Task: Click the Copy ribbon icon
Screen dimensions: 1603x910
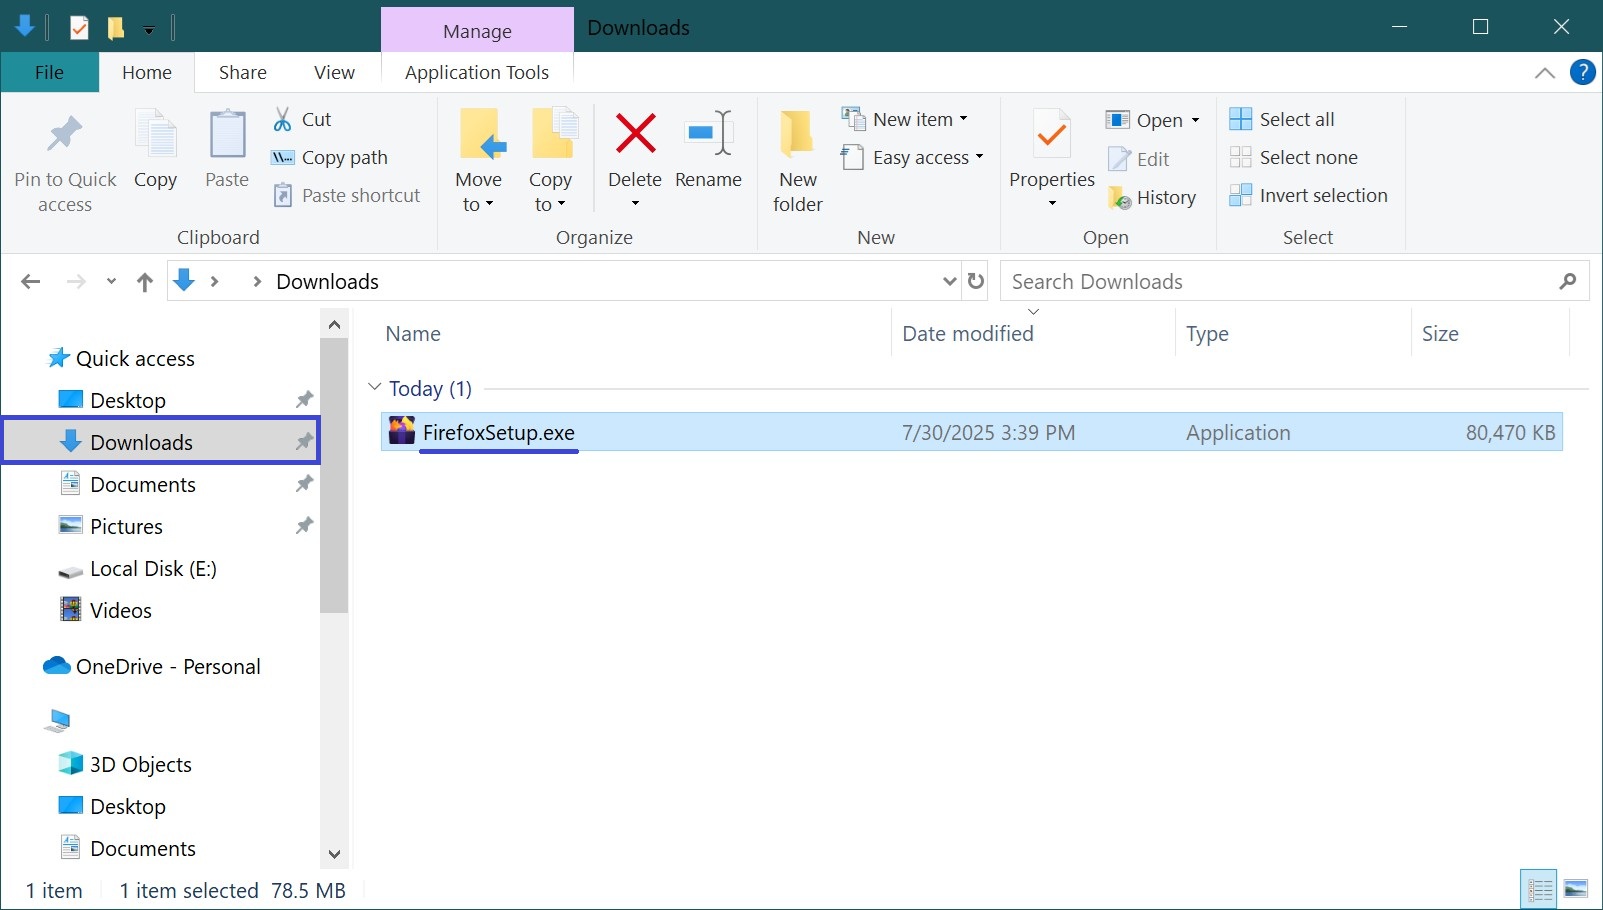Action: [155, 134]
